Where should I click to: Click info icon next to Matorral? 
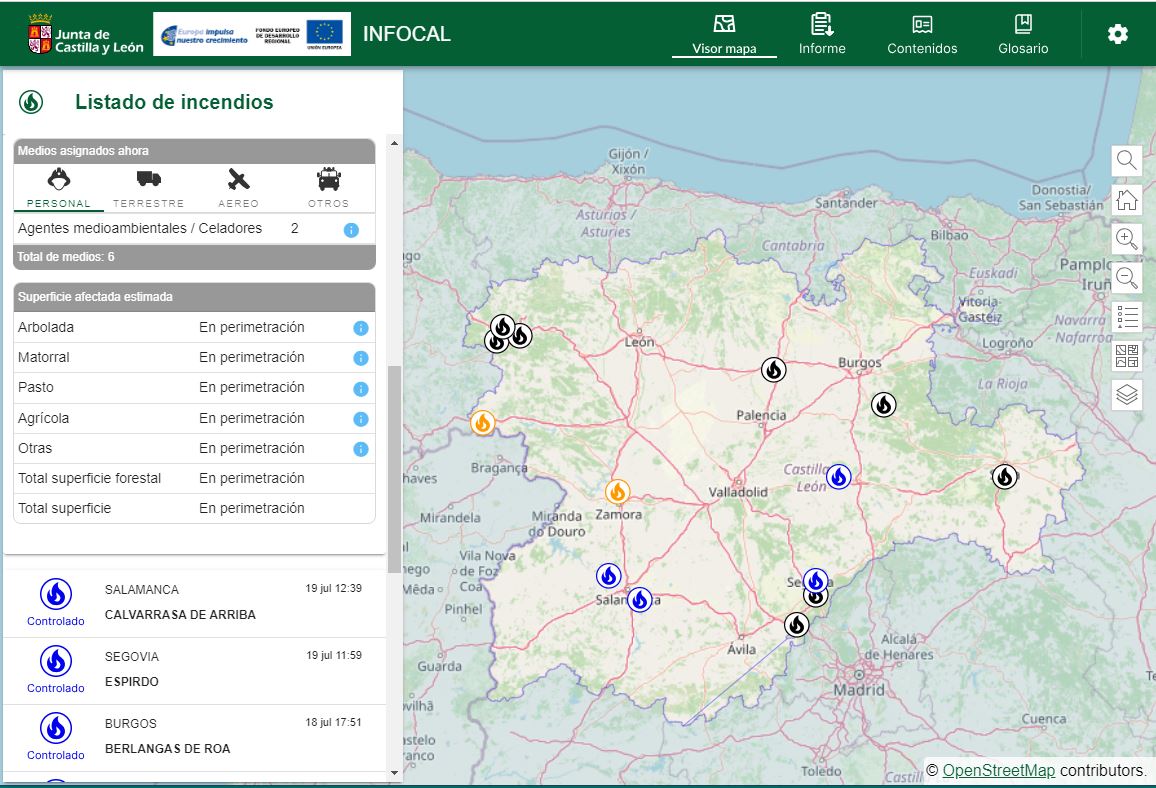pos(361,358)
